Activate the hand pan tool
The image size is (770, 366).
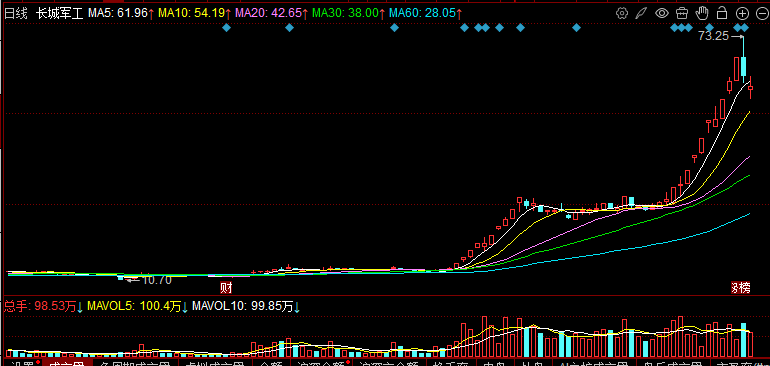click(x=703, y=13)
